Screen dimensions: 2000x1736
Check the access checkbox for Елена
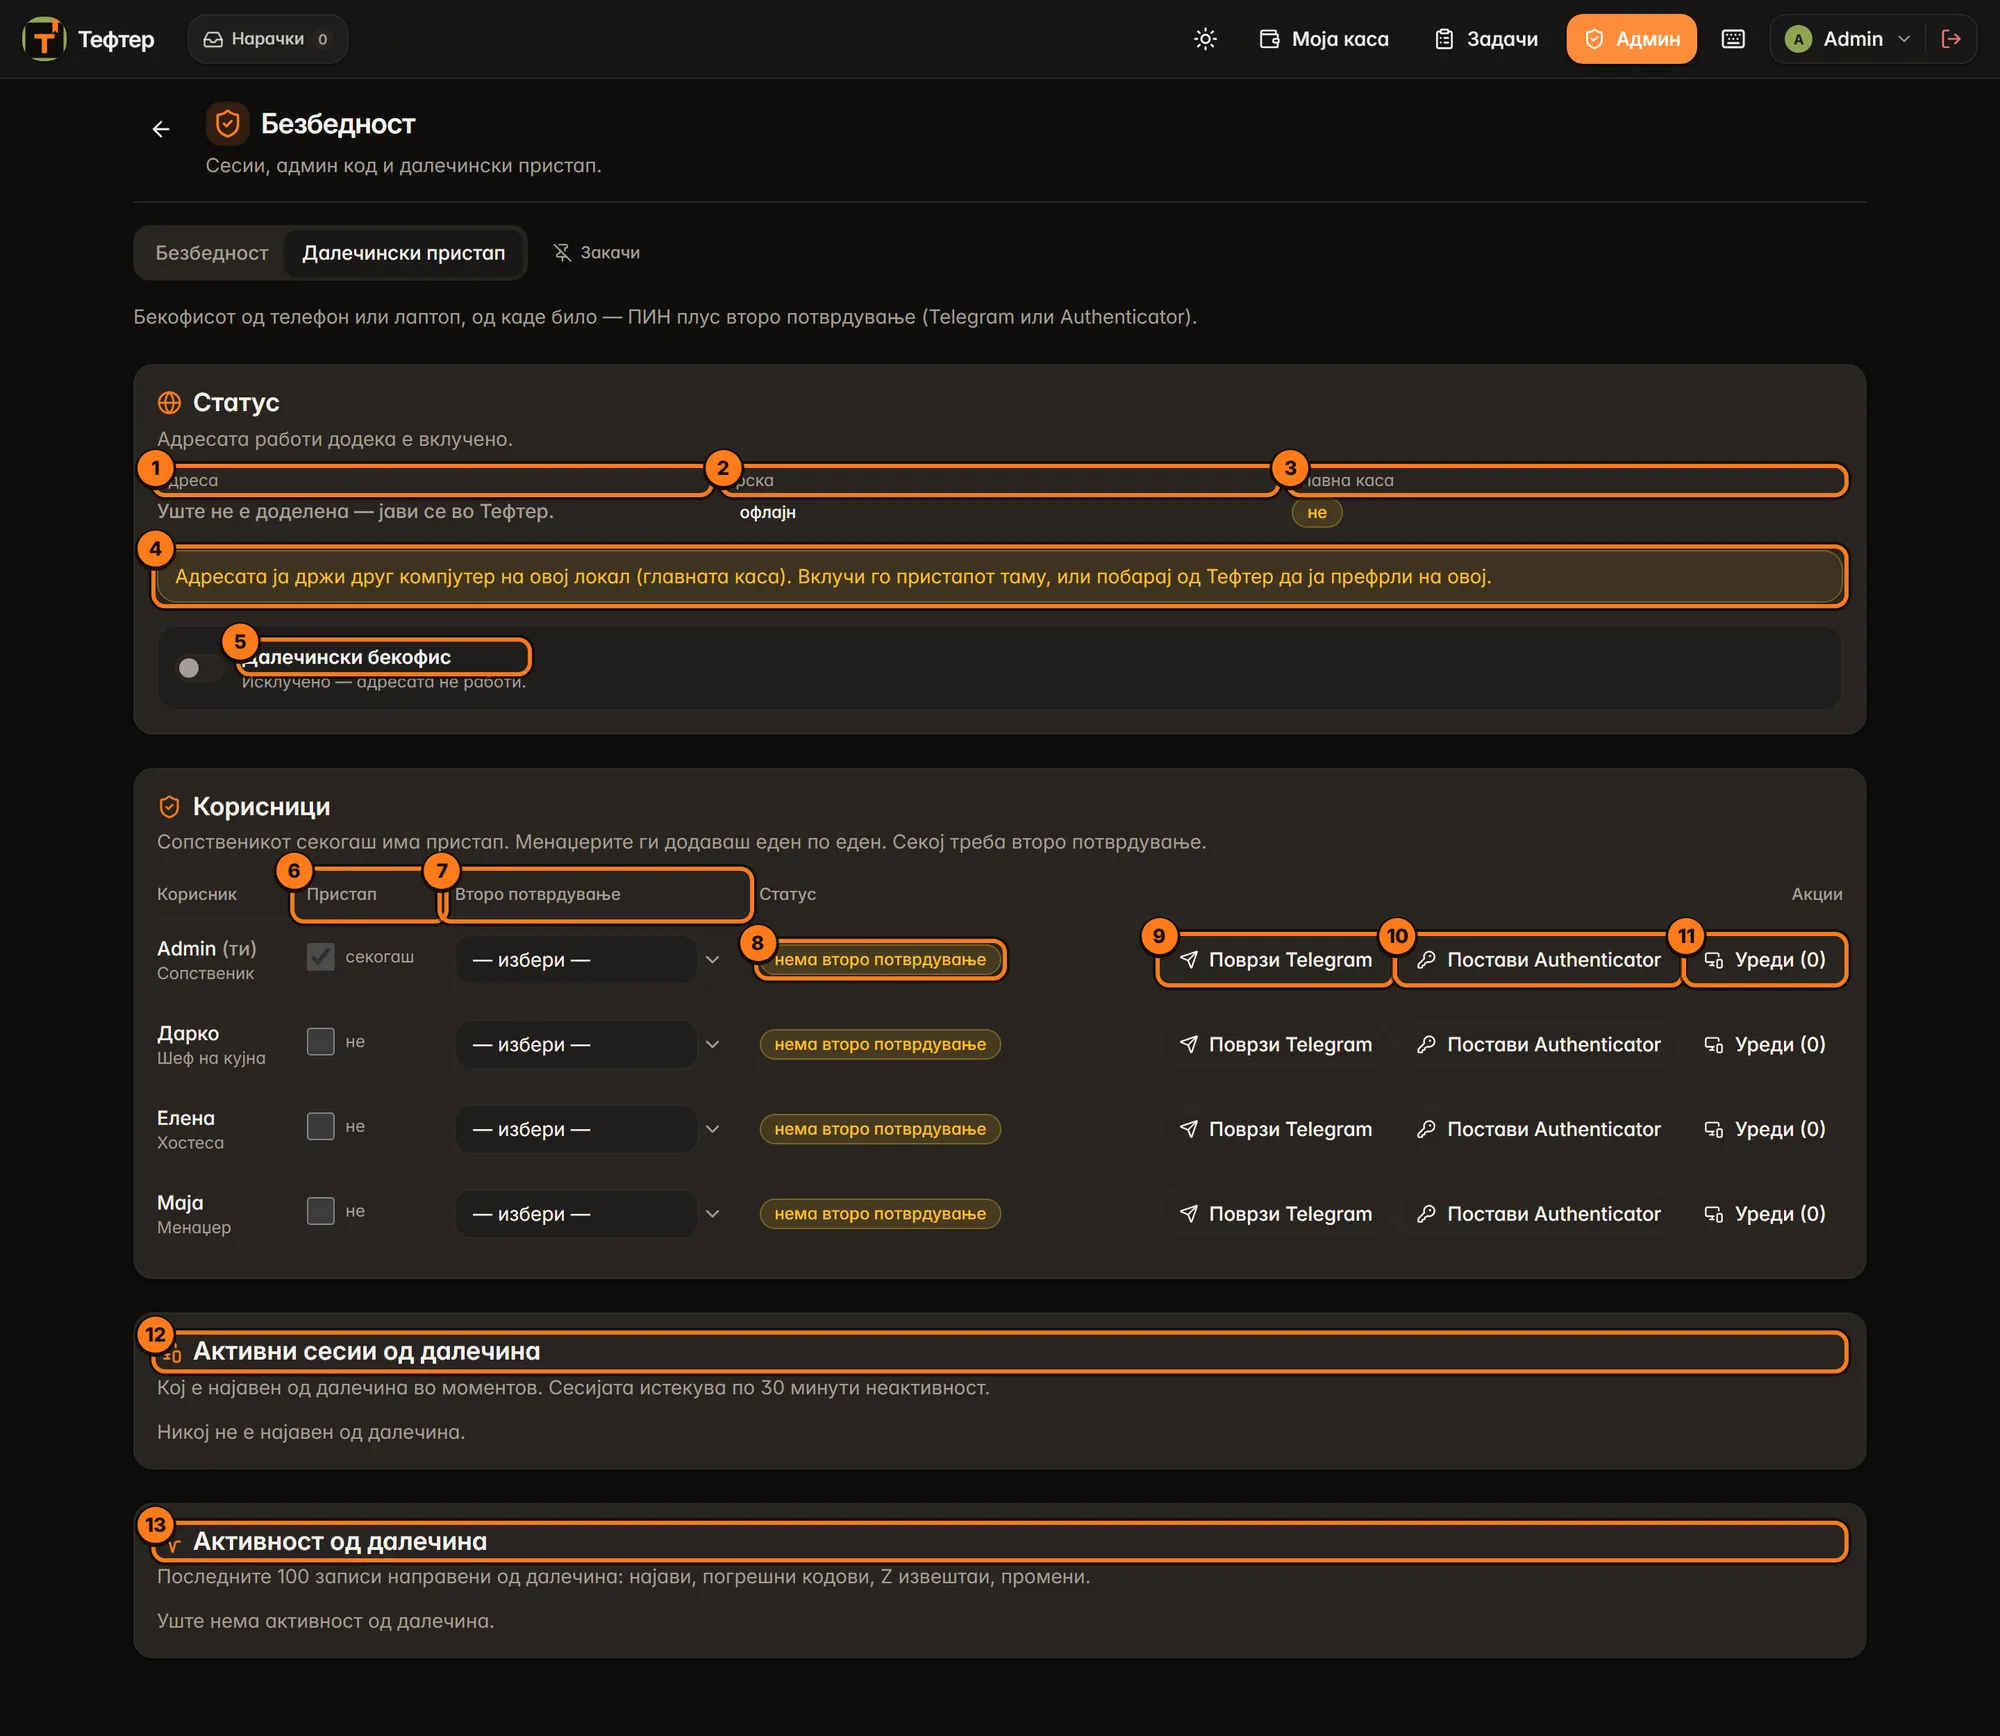pos(320,1127)
